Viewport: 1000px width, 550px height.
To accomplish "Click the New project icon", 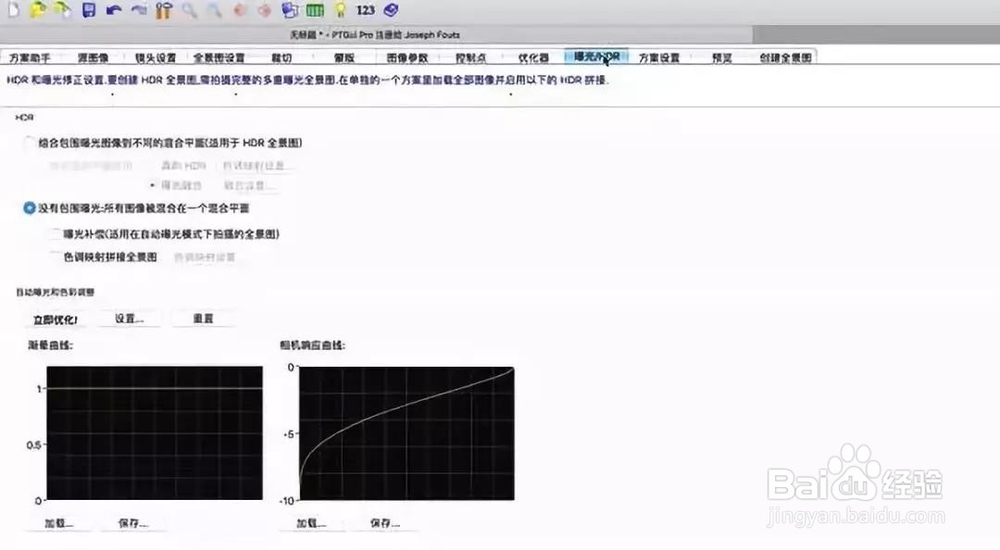I will click(13, 10).
